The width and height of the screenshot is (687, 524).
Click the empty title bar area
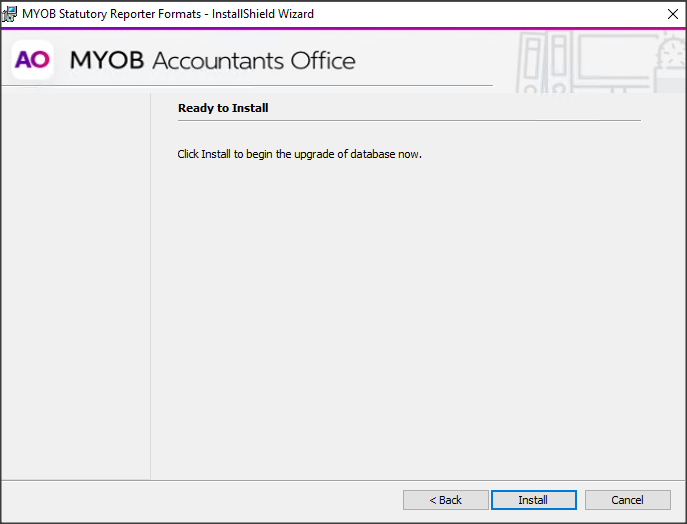480,14
